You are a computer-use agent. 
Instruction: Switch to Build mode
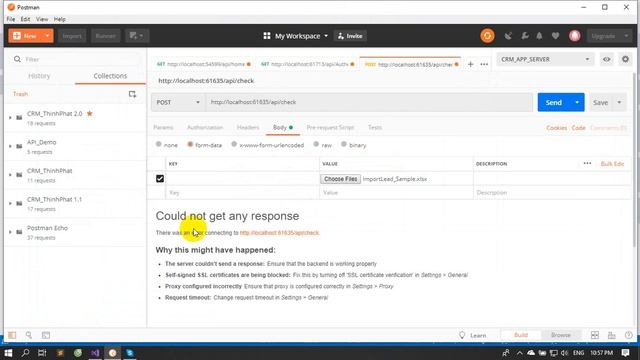[x=521, y=335]
